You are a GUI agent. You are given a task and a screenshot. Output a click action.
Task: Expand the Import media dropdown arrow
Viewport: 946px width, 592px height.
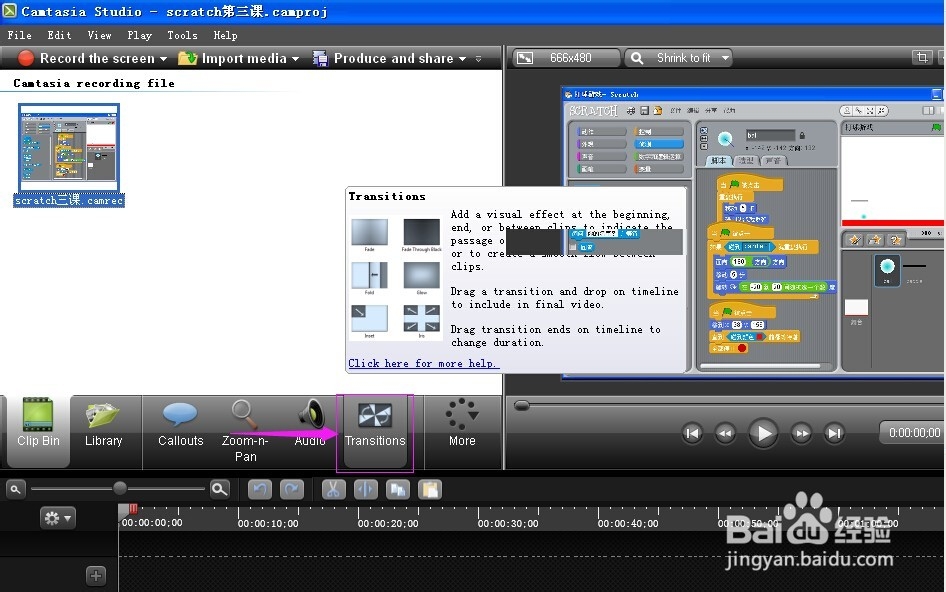(296, 59)
